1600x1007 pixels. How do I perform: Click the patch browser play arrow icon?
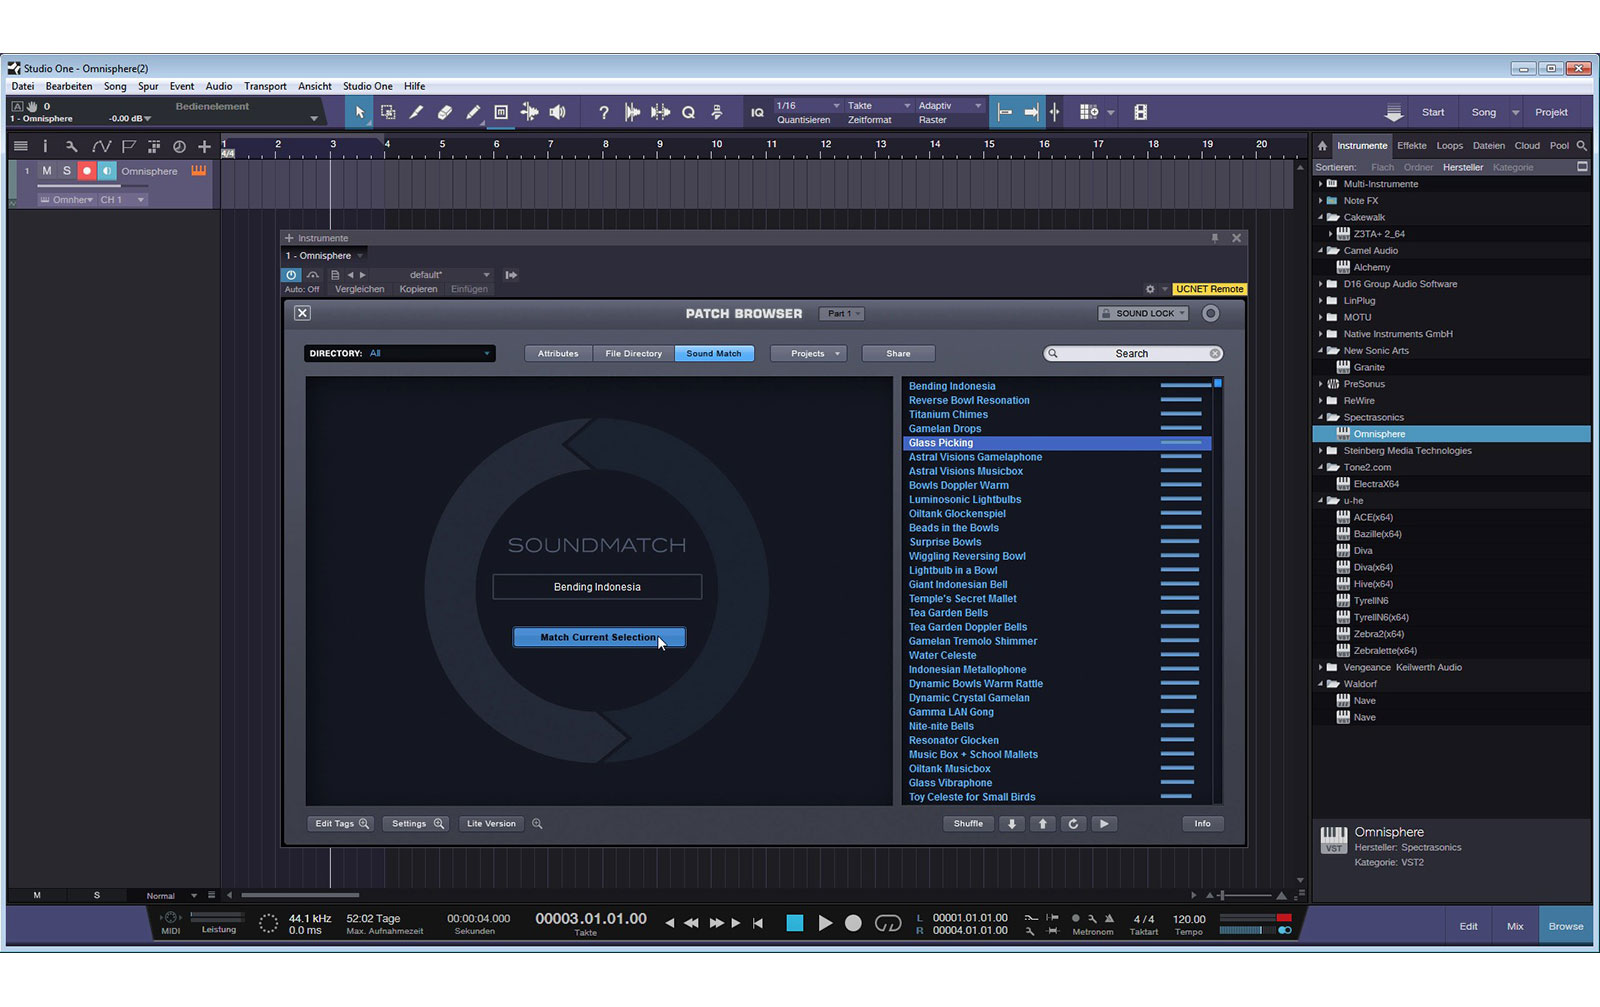[x=1104, y=824]
